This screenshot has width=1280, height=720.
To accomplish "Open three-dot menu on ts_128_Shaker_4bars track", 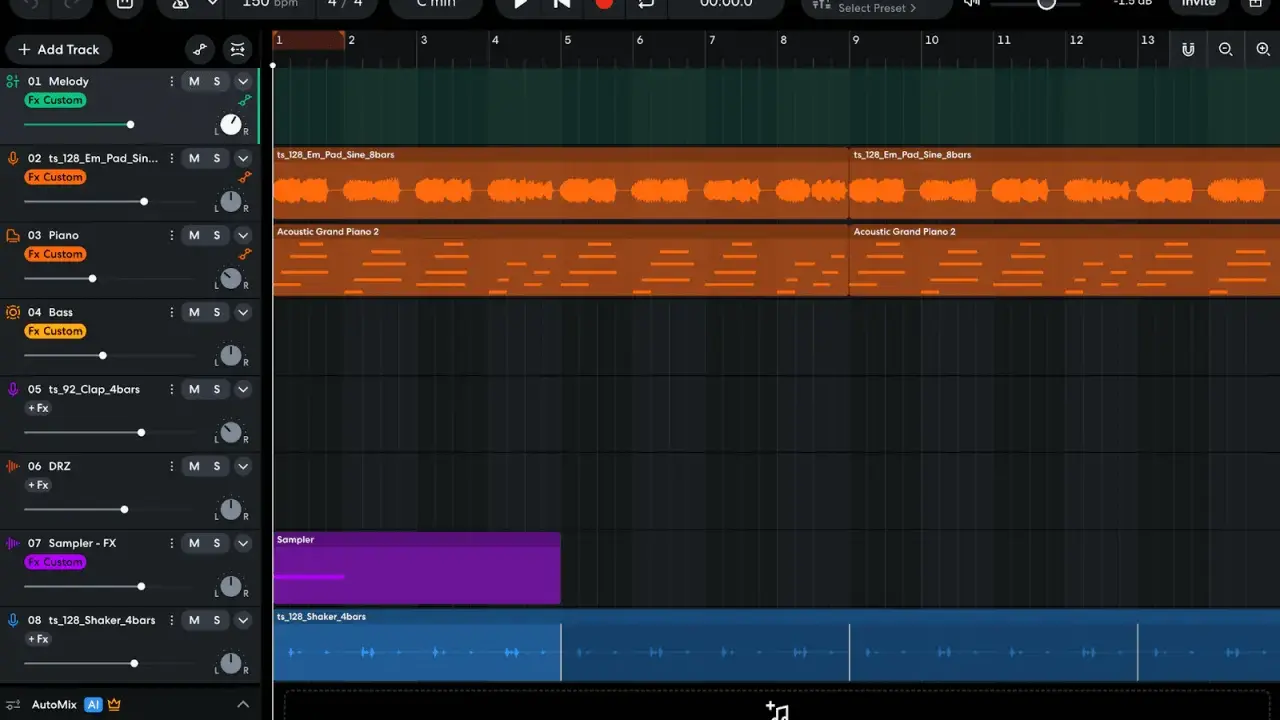I will (x=172, y=620).
